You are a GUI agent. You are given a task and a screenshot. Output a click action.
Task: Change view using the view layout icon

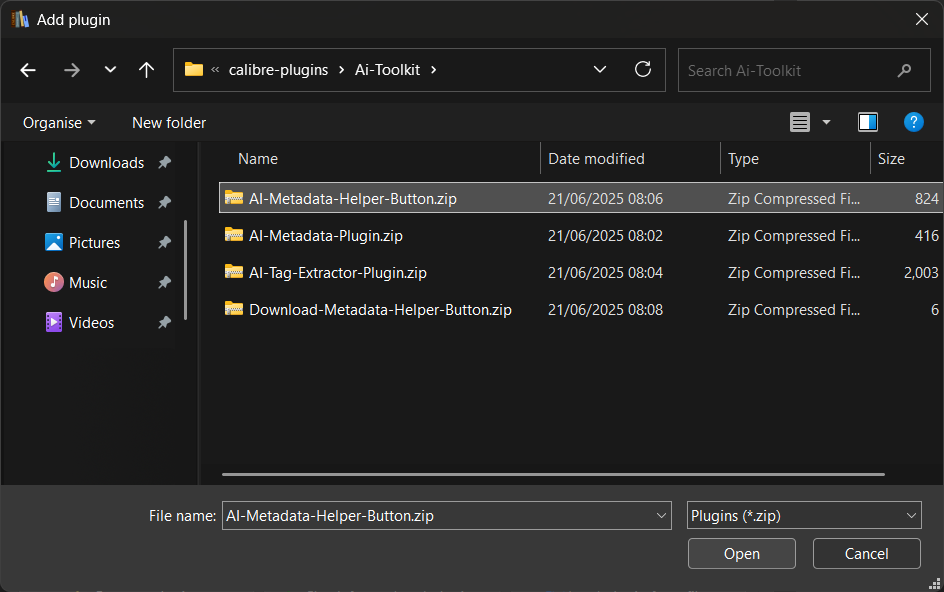[x=800, y=122]
